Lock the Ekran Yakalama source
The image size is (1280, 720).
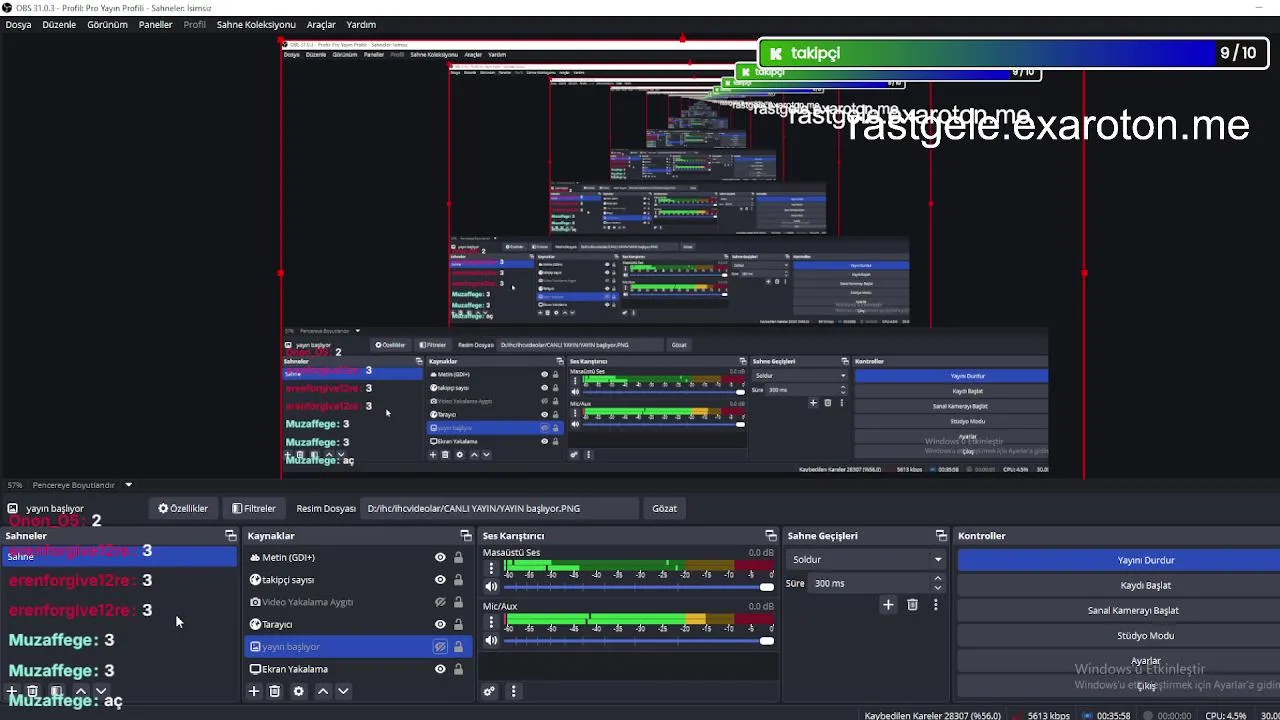[458, 669]
